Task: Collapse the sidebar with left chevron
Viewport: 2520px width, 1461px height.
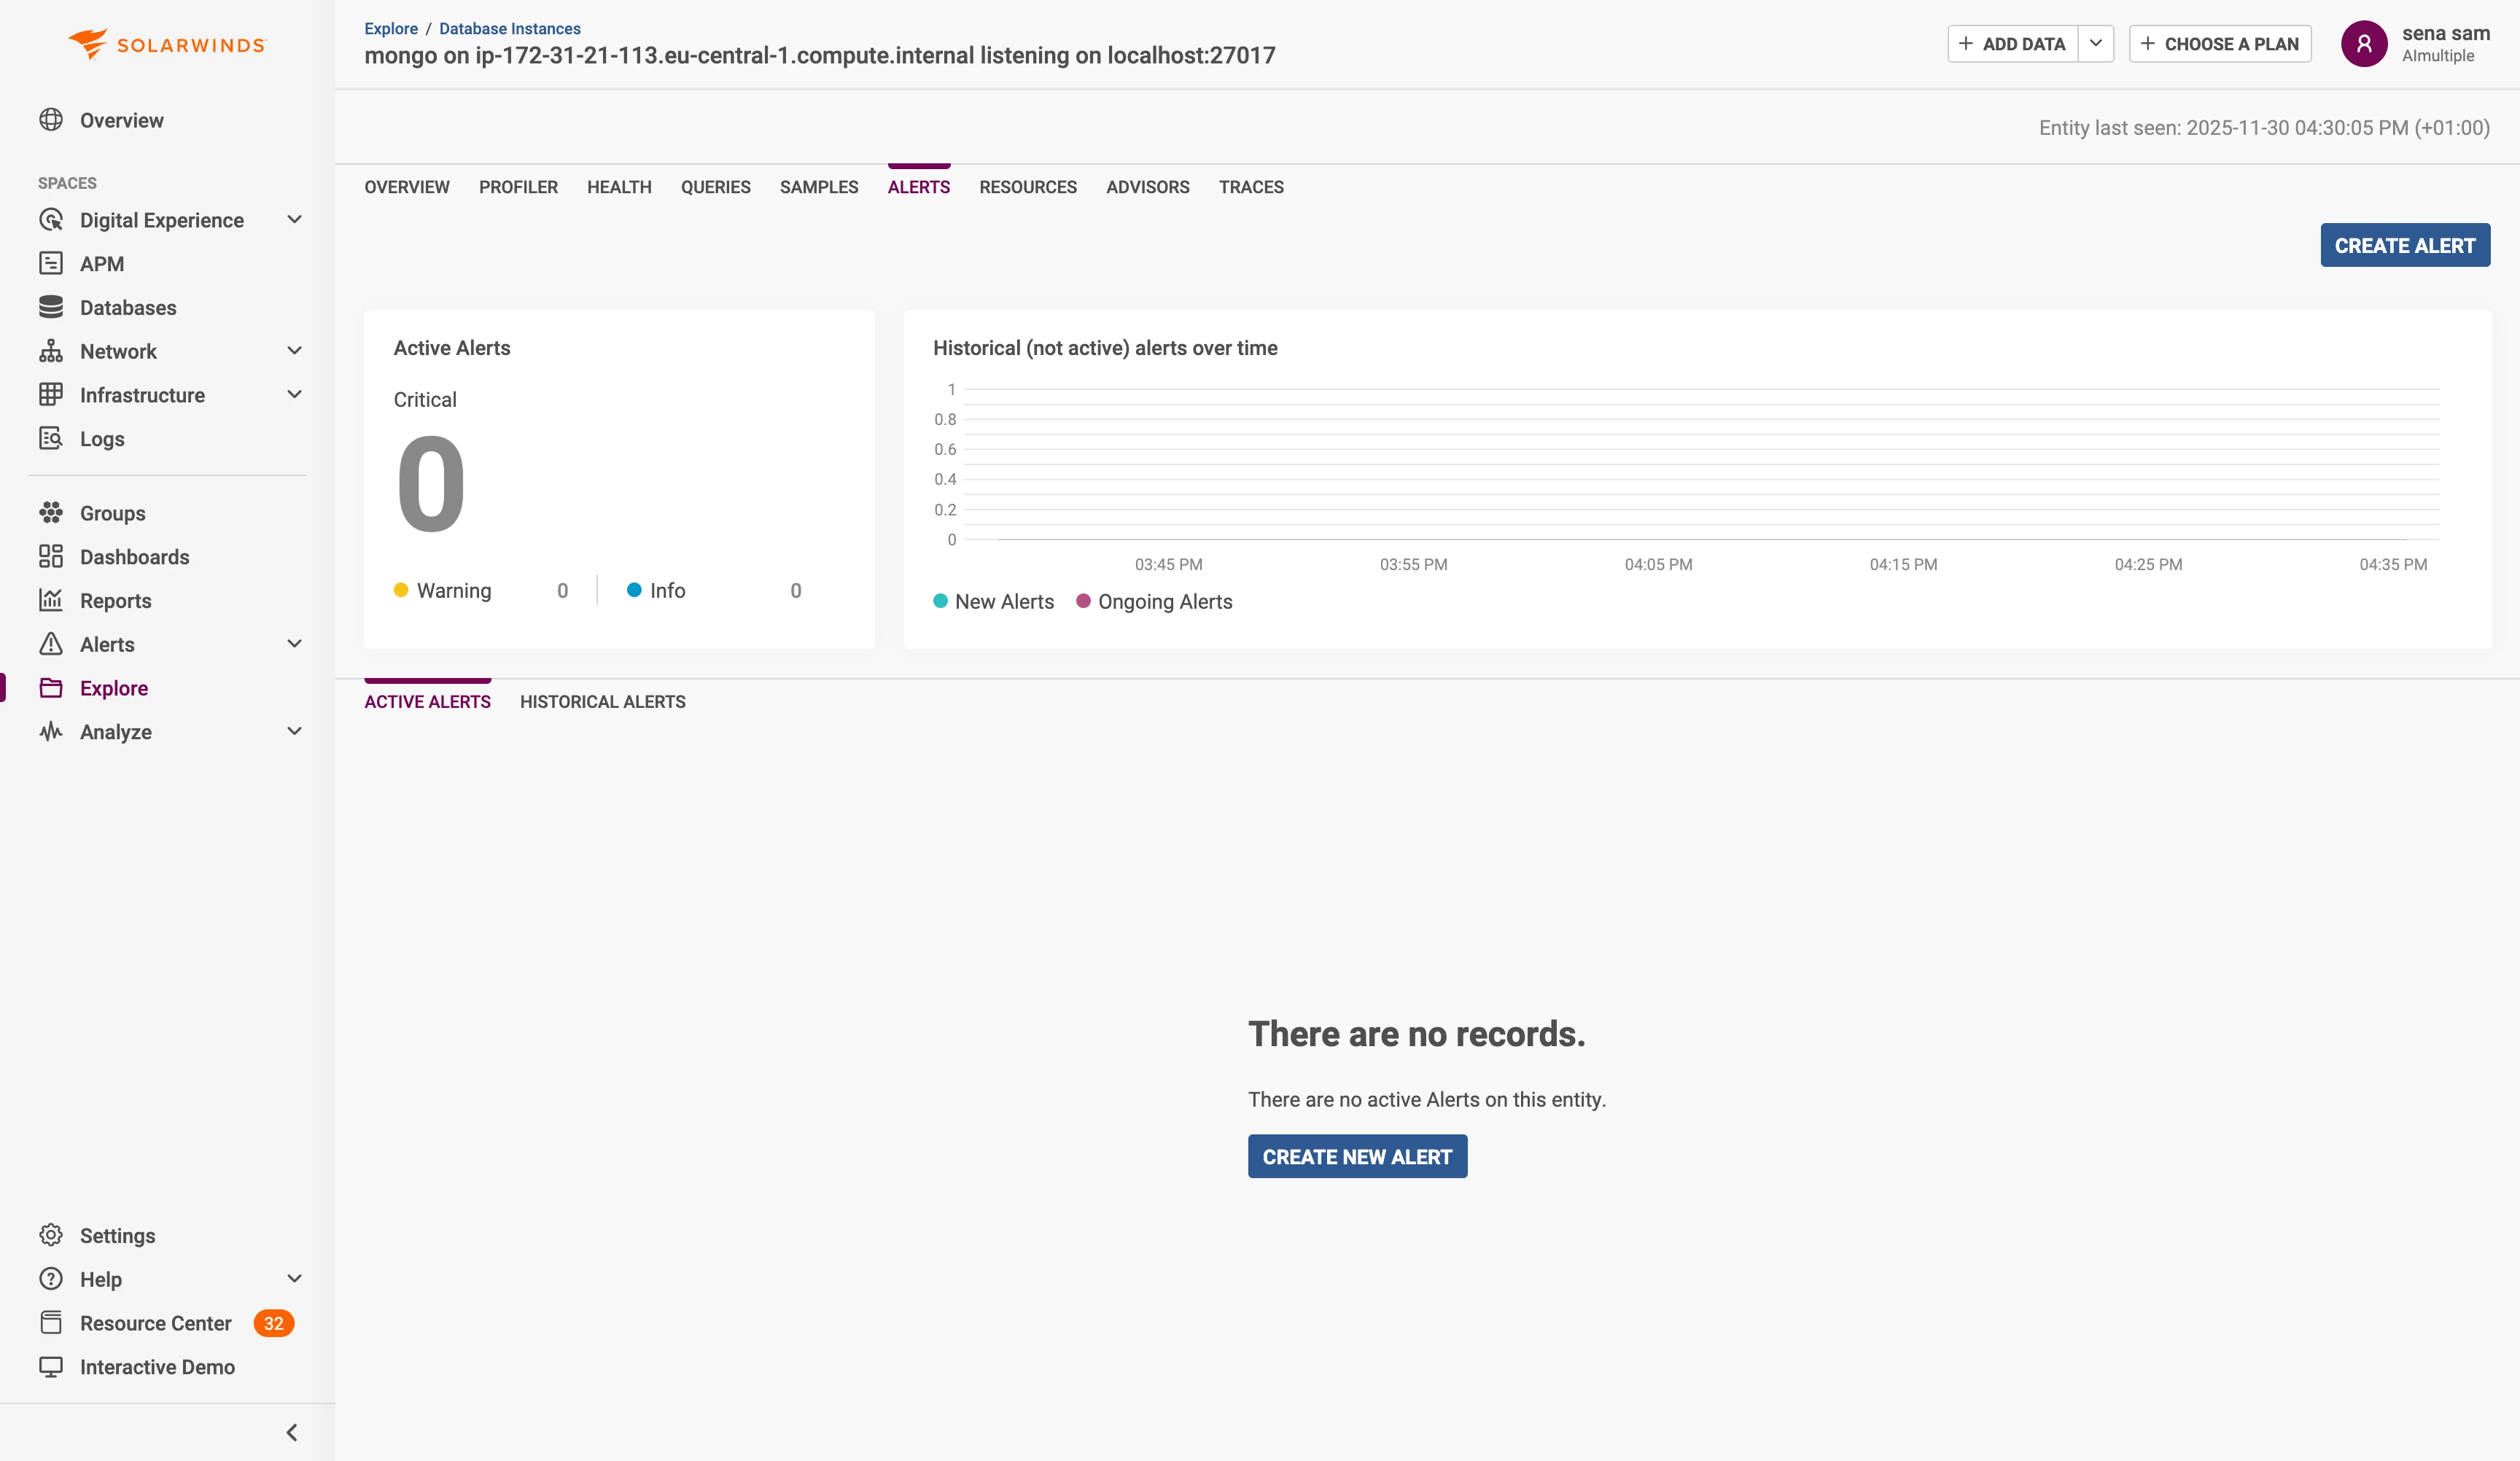Action: tap(292, 1432)
